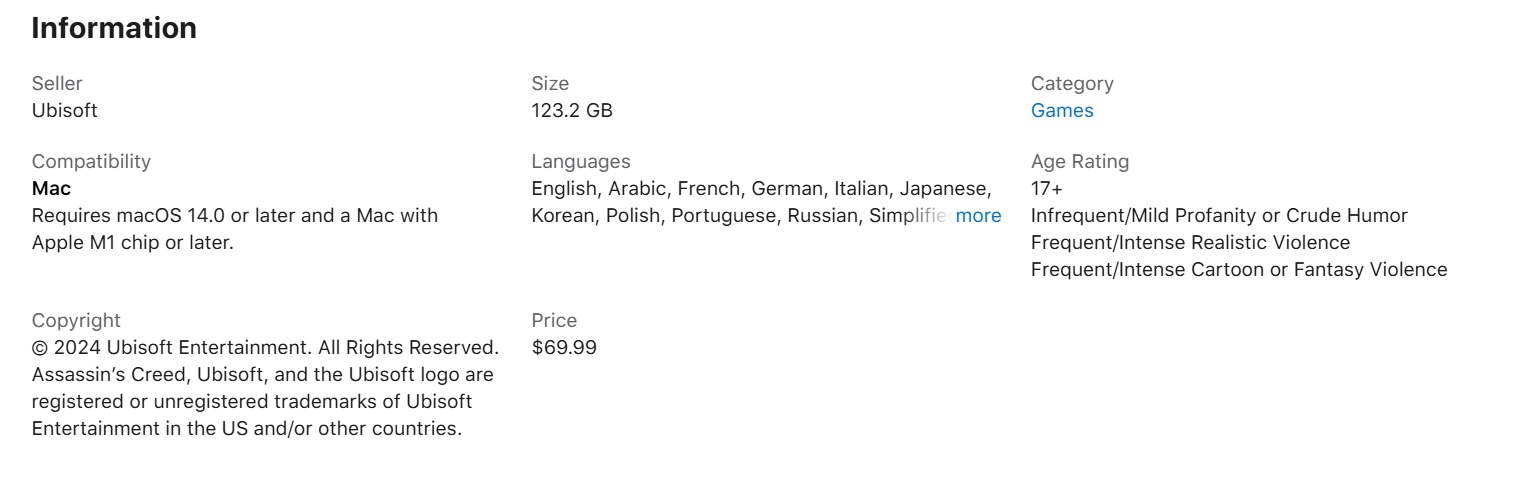Click the Seller field label
Viewport: 1533px width, 497px height.
(57, 84)
